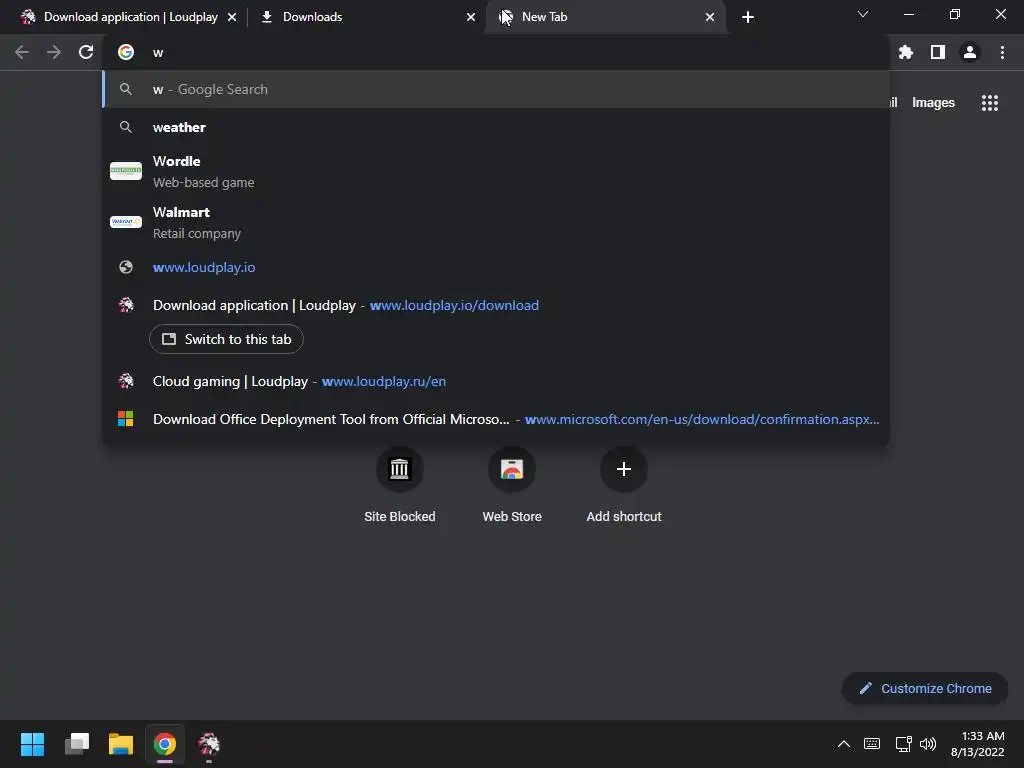Open the Google apps grid
The height and width of the screenshot is (768, 1024).
pos(990,103)
